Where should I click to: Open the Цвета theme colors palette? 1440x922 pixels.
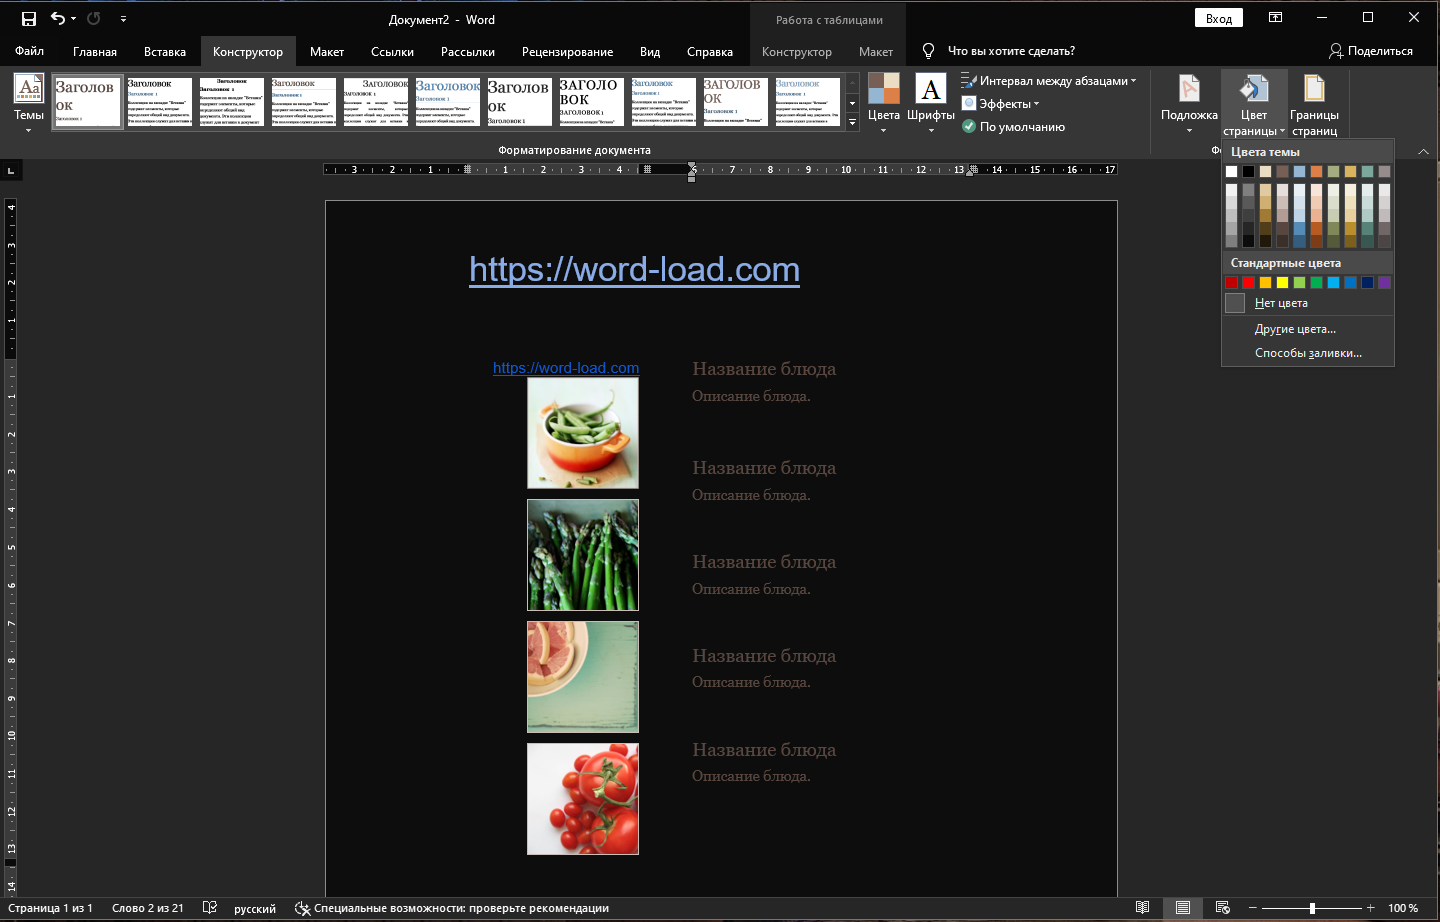[x=883, y=103]
